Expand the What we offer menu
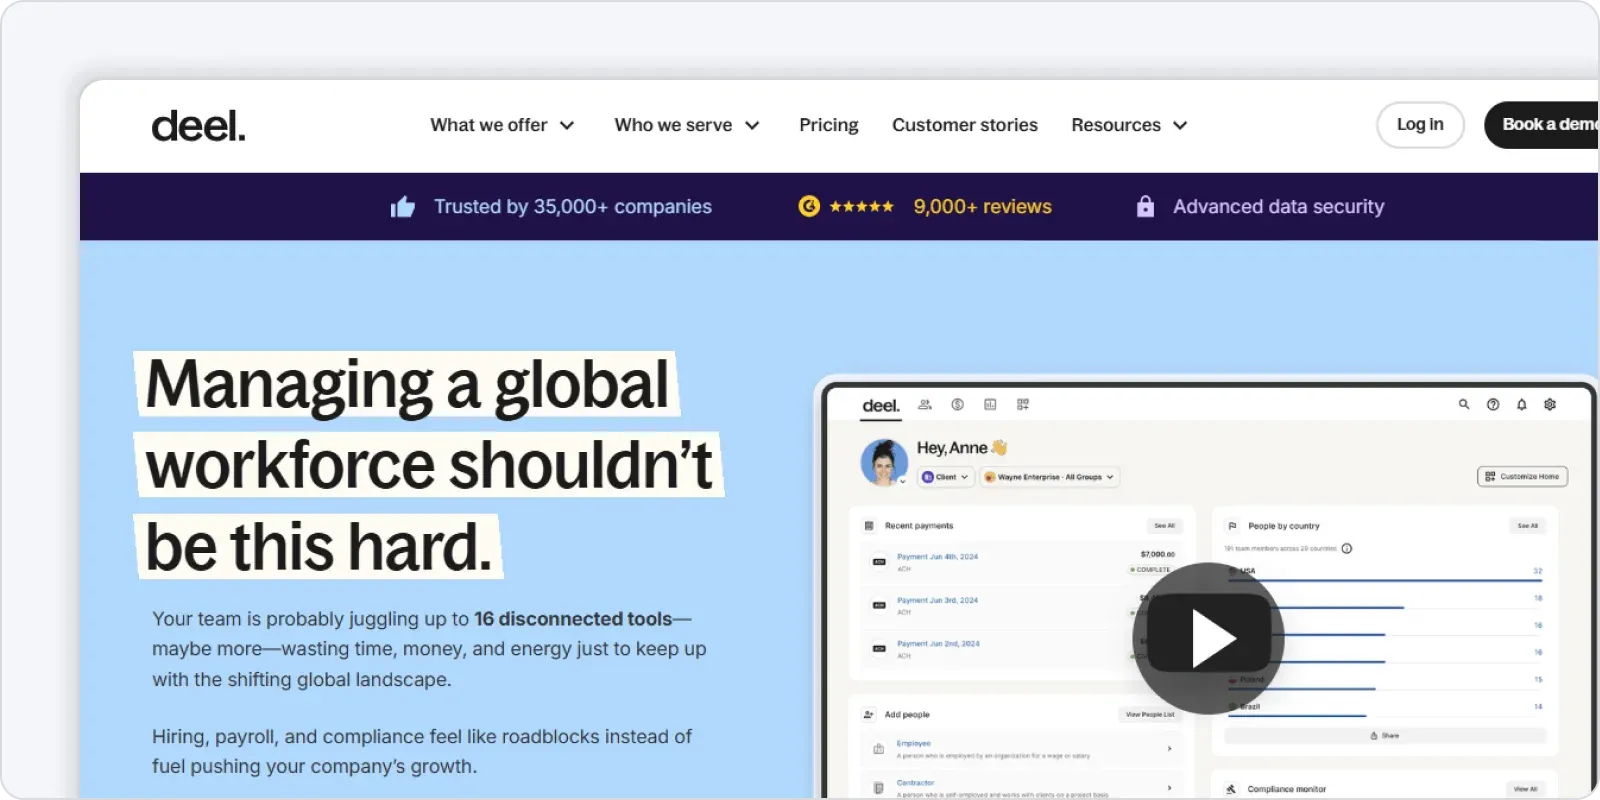1600x800 pixels. 502,126
